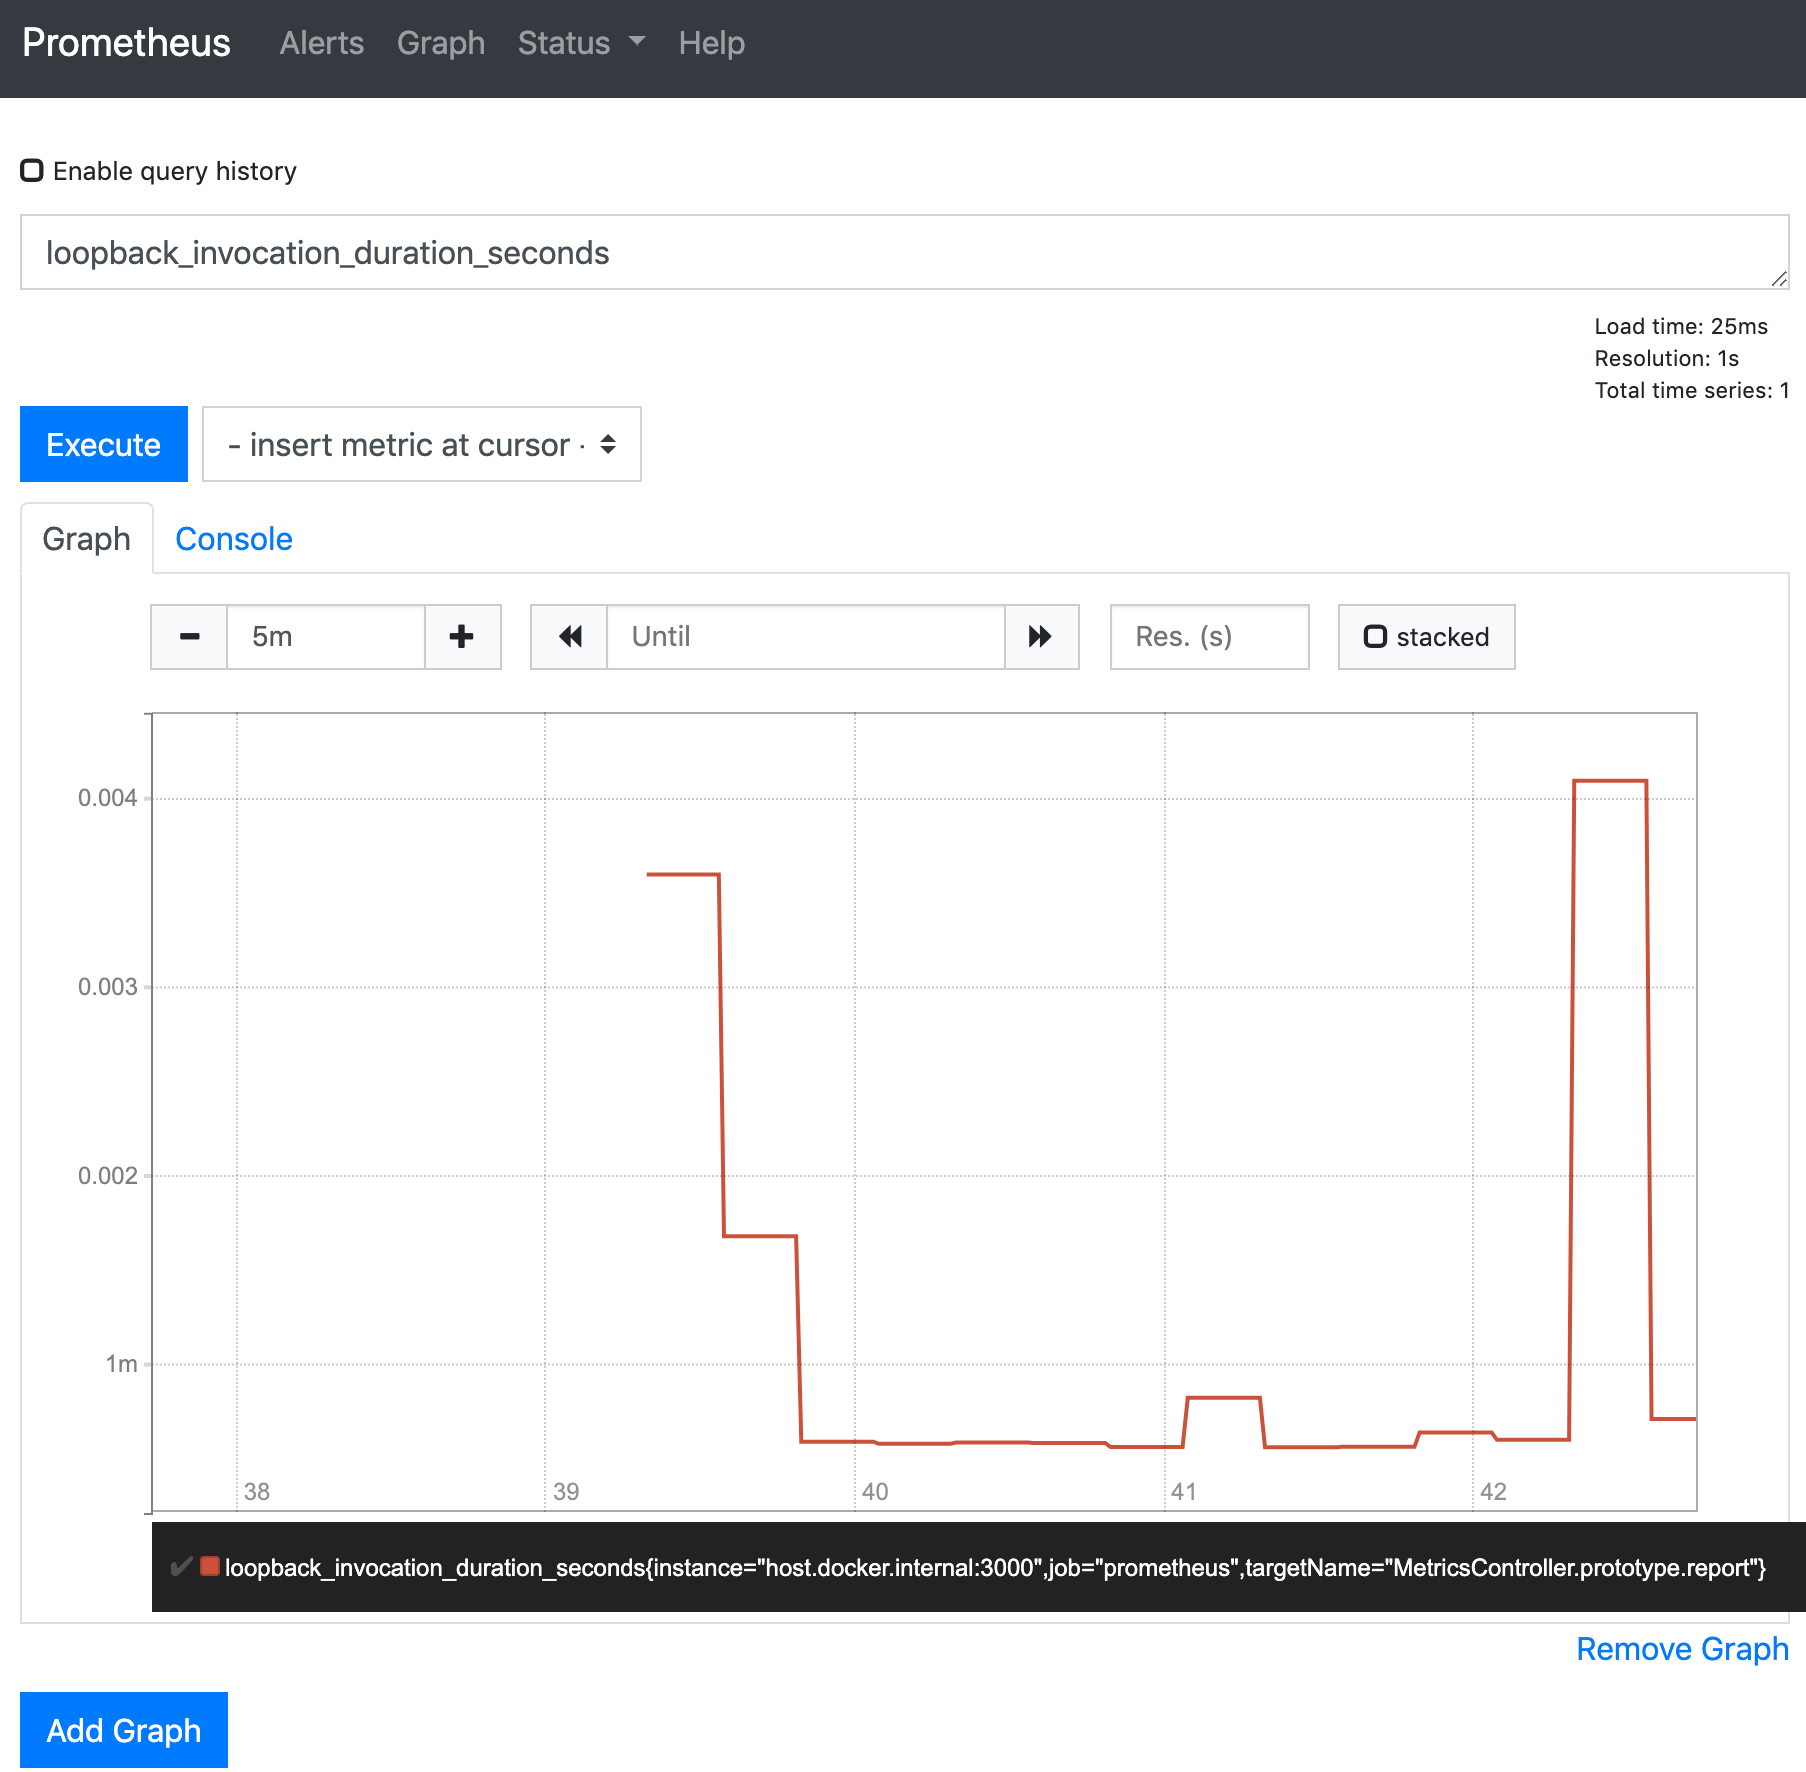
Task: Click the minus icon to decrease time range
Action: point(189,637)
